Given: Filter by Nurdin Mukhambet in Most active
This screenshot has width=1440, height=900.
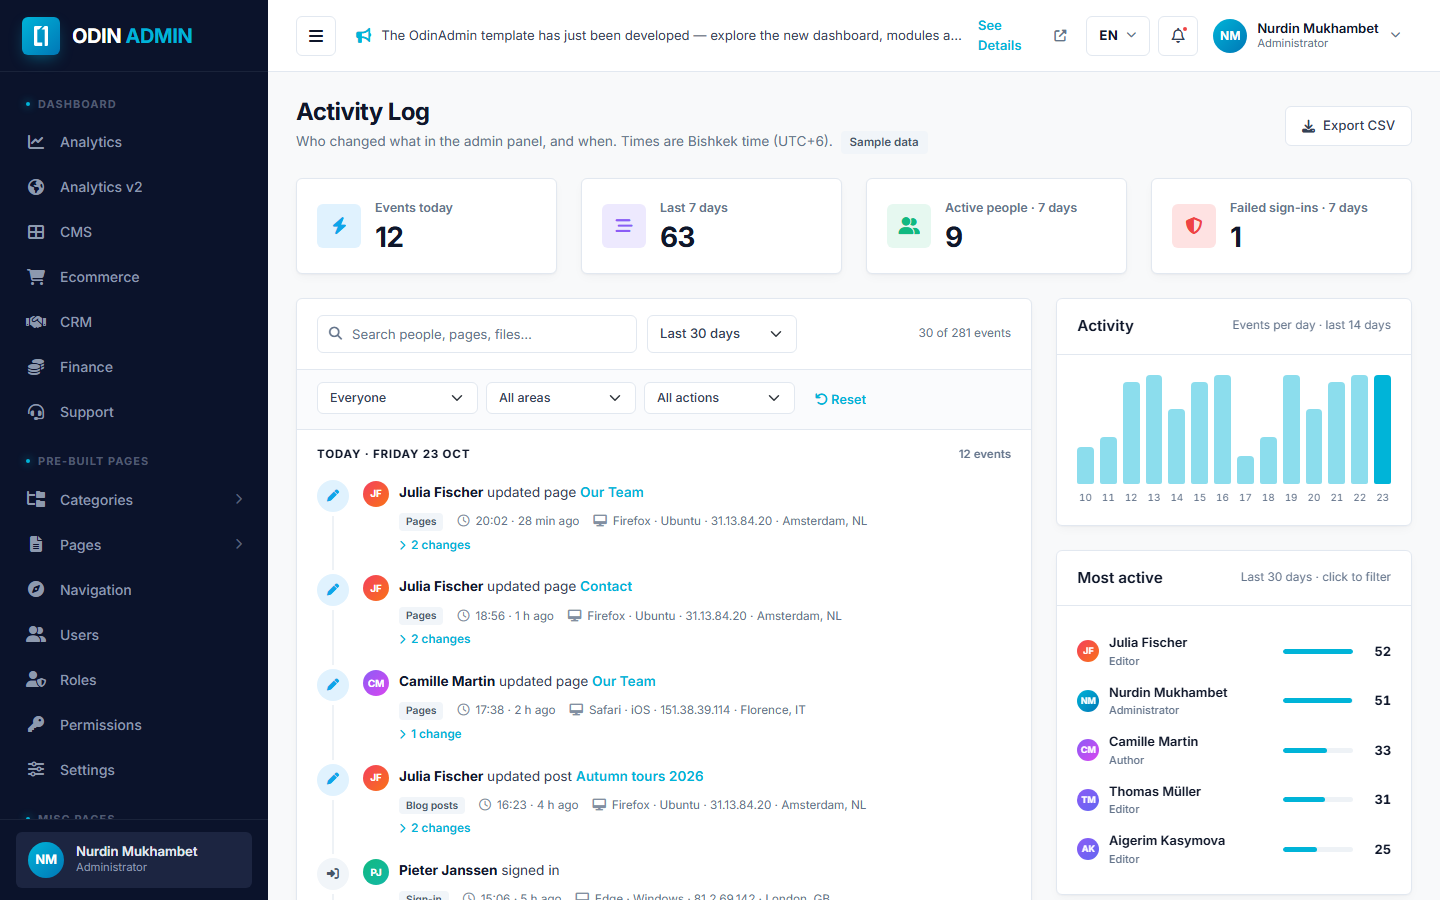Looking at the screenshot, I should [1234, 701].
